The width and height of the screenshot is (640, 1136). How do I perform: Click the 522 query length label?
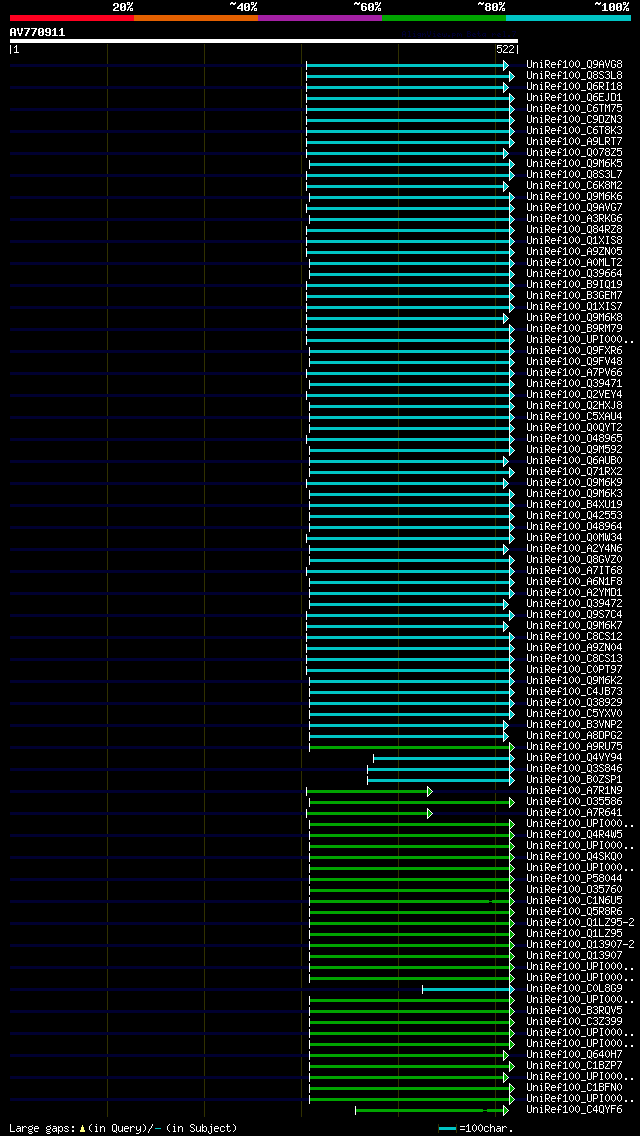(504, 49)
